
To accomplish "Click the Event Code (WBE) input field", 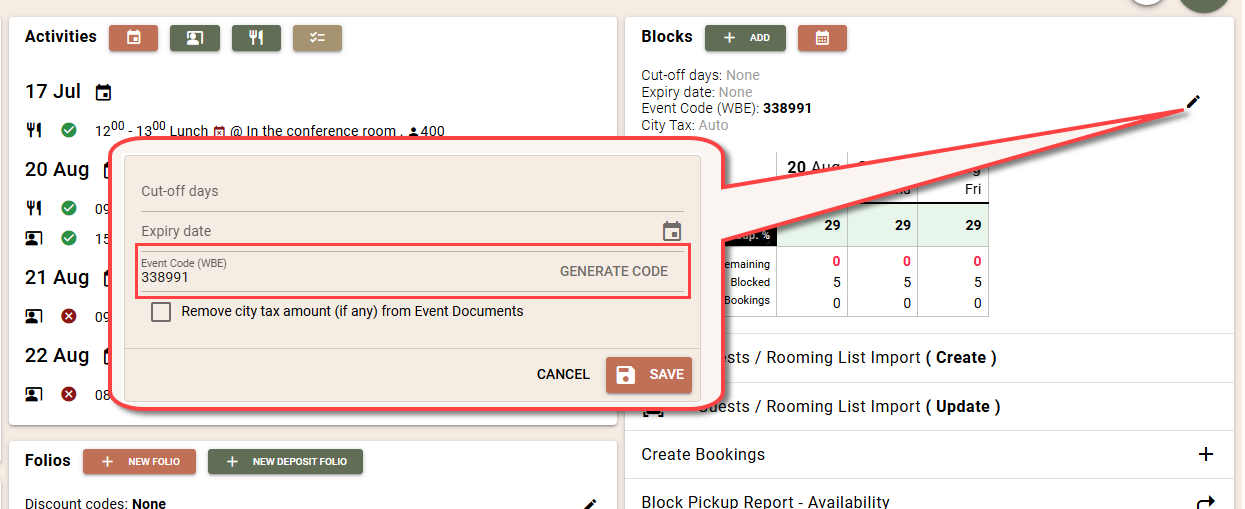I will click(344, 277).
